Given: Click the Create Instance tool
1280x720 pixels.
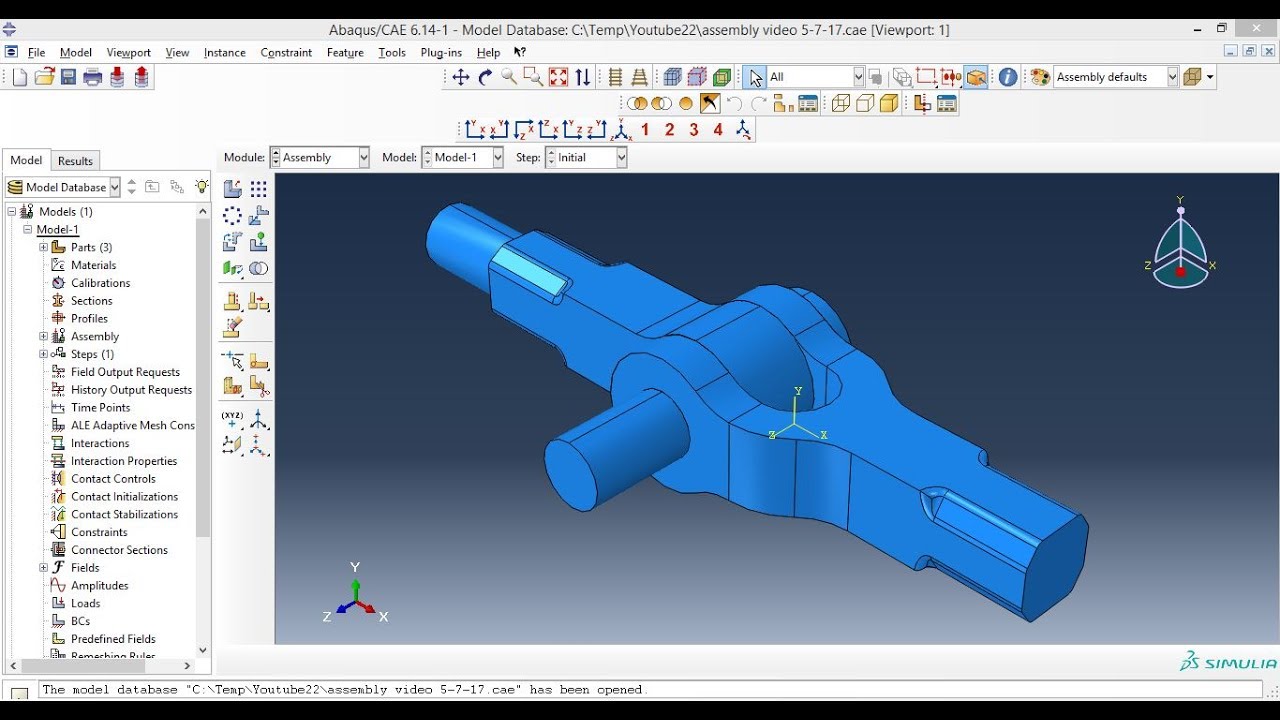Looking at the screenshot, I should 232,189.
